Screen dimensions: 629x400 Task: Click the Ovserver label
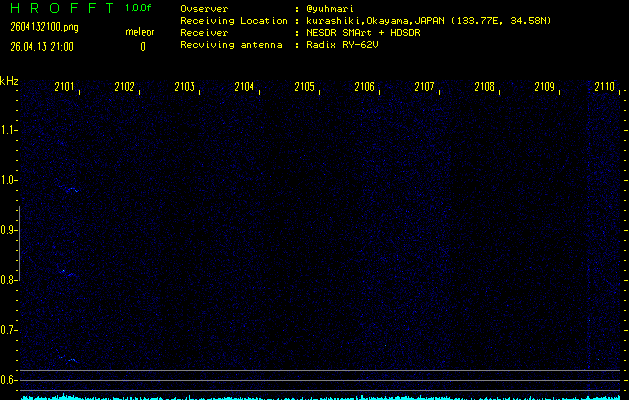tap(204, 9)
